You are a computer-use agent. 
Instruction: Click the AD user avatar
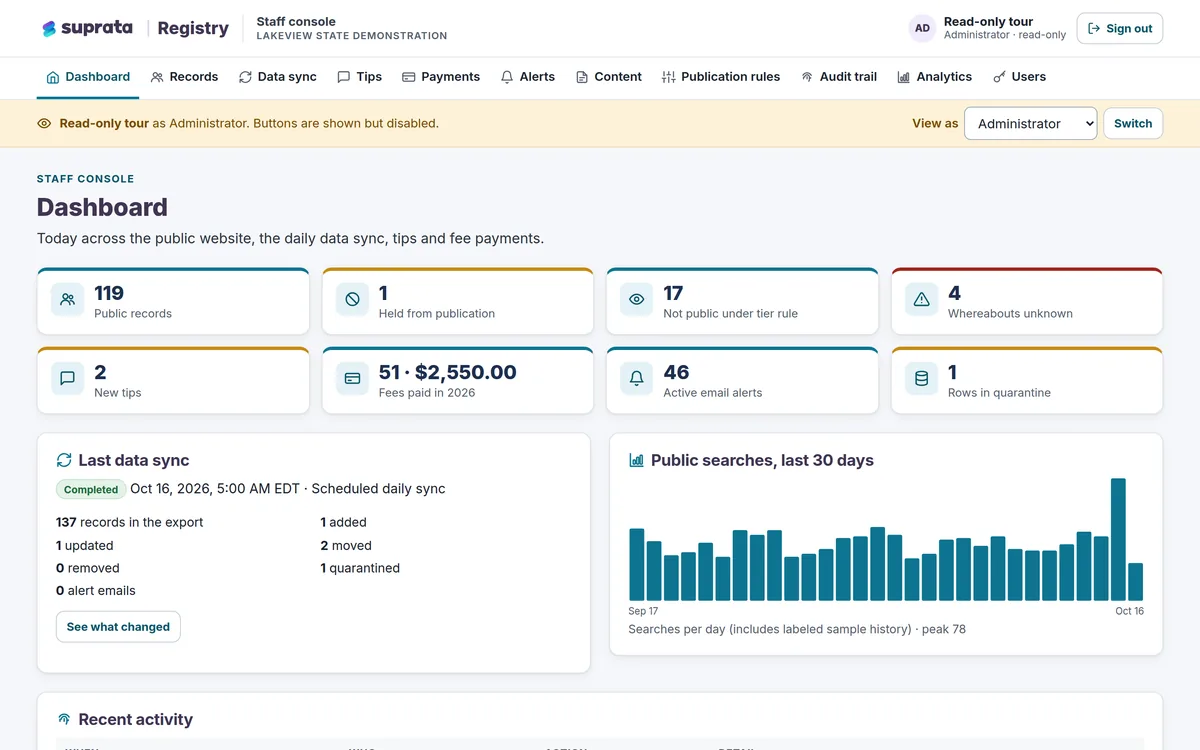(x=922, y=29)
